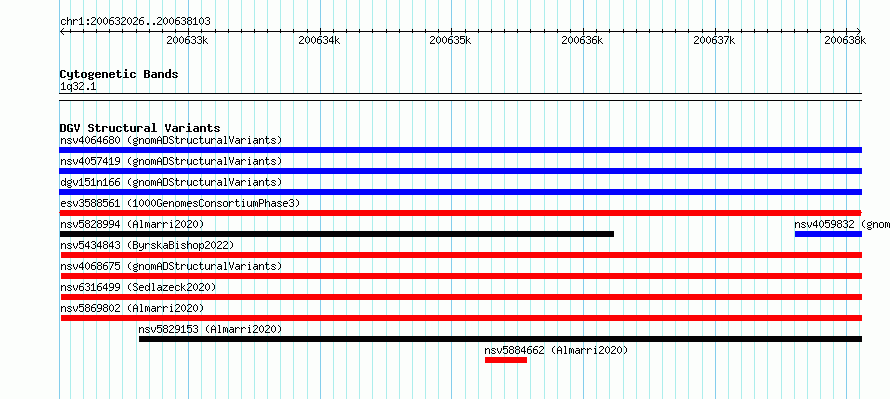The width and height of the screenshot is (890, 399).
Task: Click the 1q32.1 cytogenetic band bar
Action: click(460, 97)
